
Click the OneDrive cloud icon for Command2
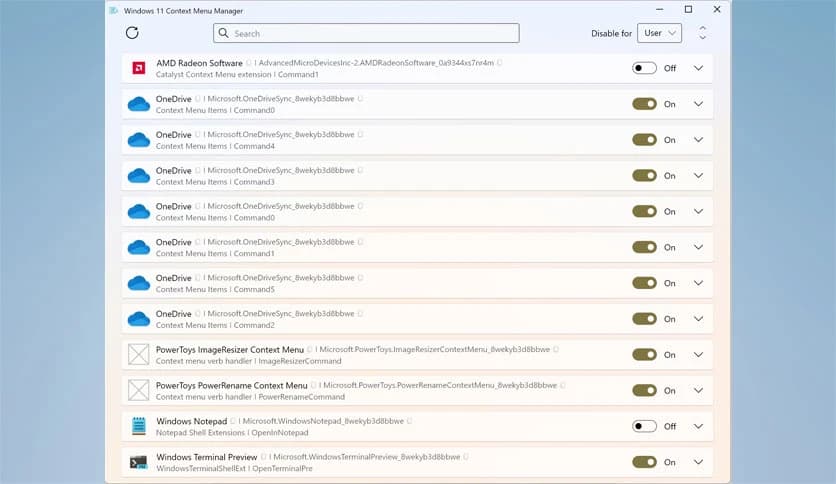tap(139, 319)
